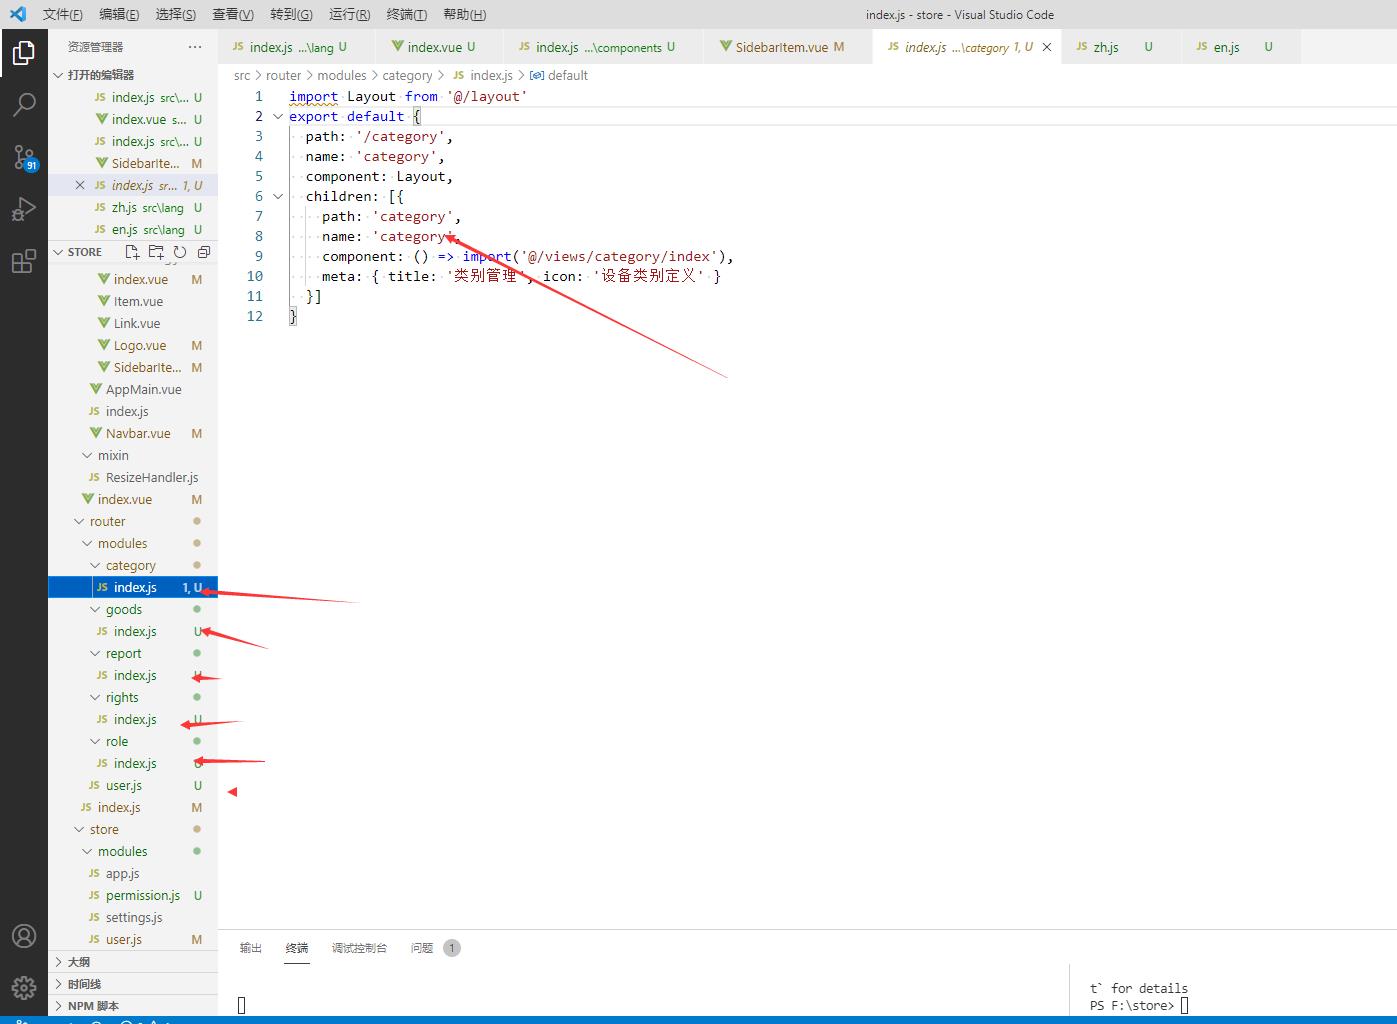Image resolution: width=1397 pixels, height=1024 pixels.
Task: Collapse the goods folder
Action: 133,609
